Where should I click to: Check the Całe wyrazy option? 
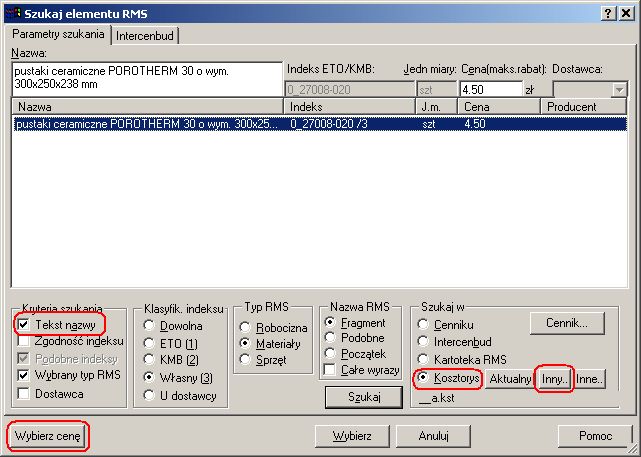(330, 370)
